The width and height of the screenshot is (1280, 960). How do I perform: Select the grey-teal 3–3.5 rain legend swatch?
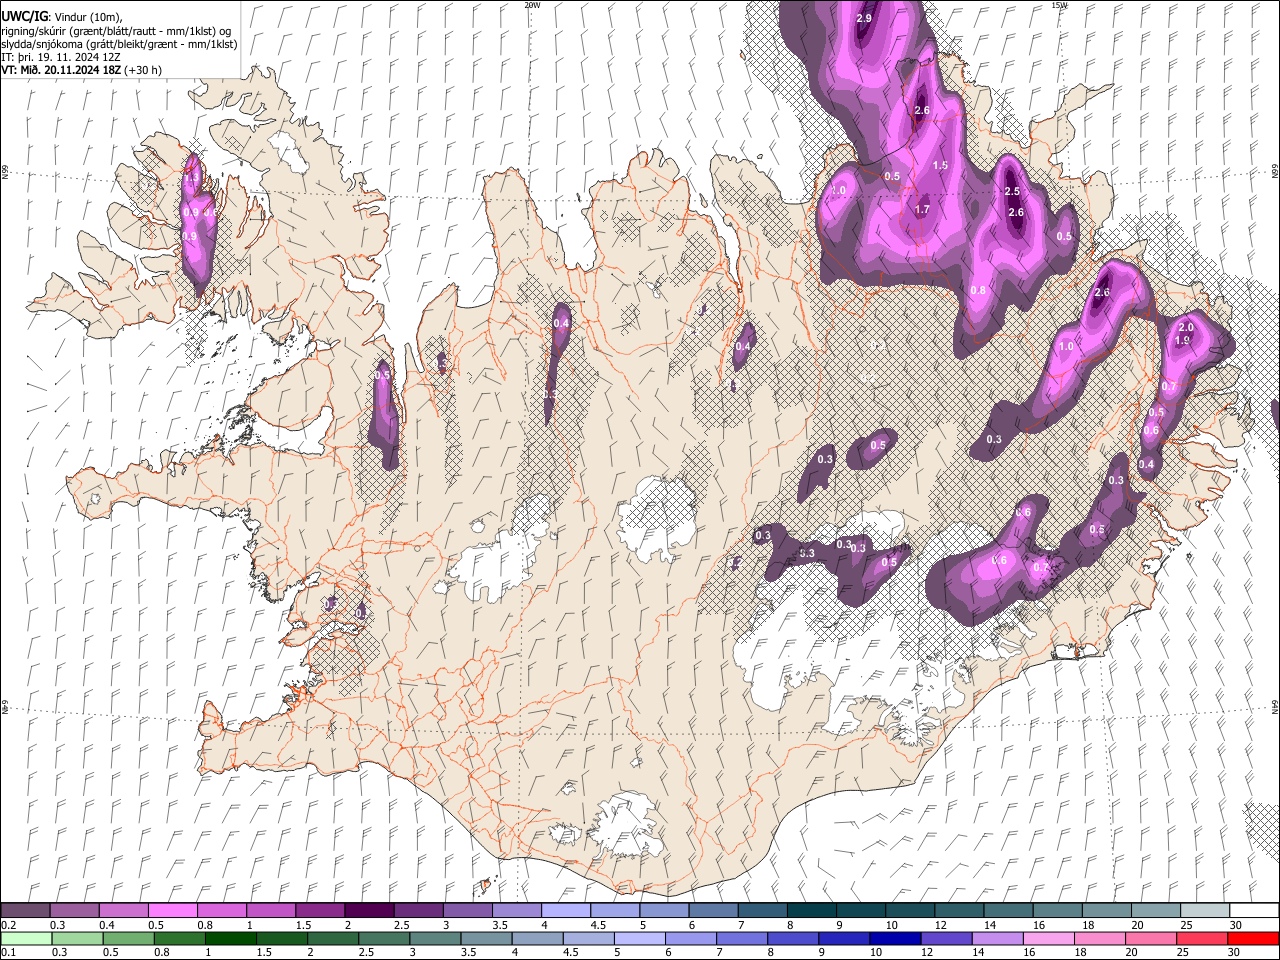[x=435, y=938]
